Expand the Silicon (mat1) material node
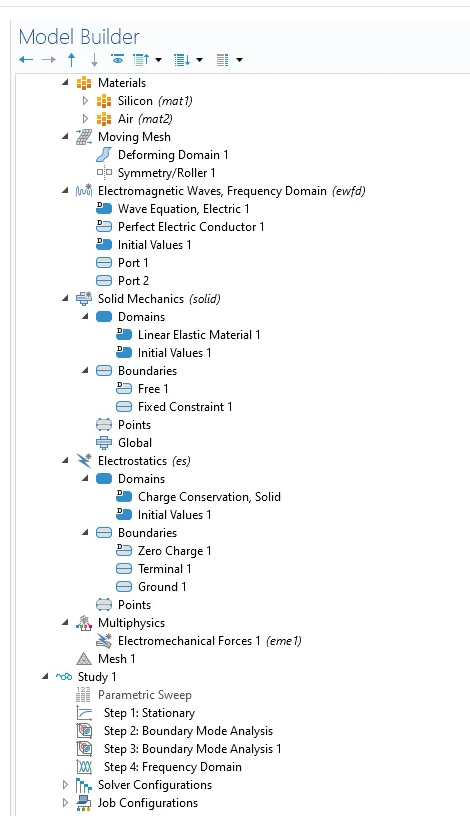 coord(85,101)
